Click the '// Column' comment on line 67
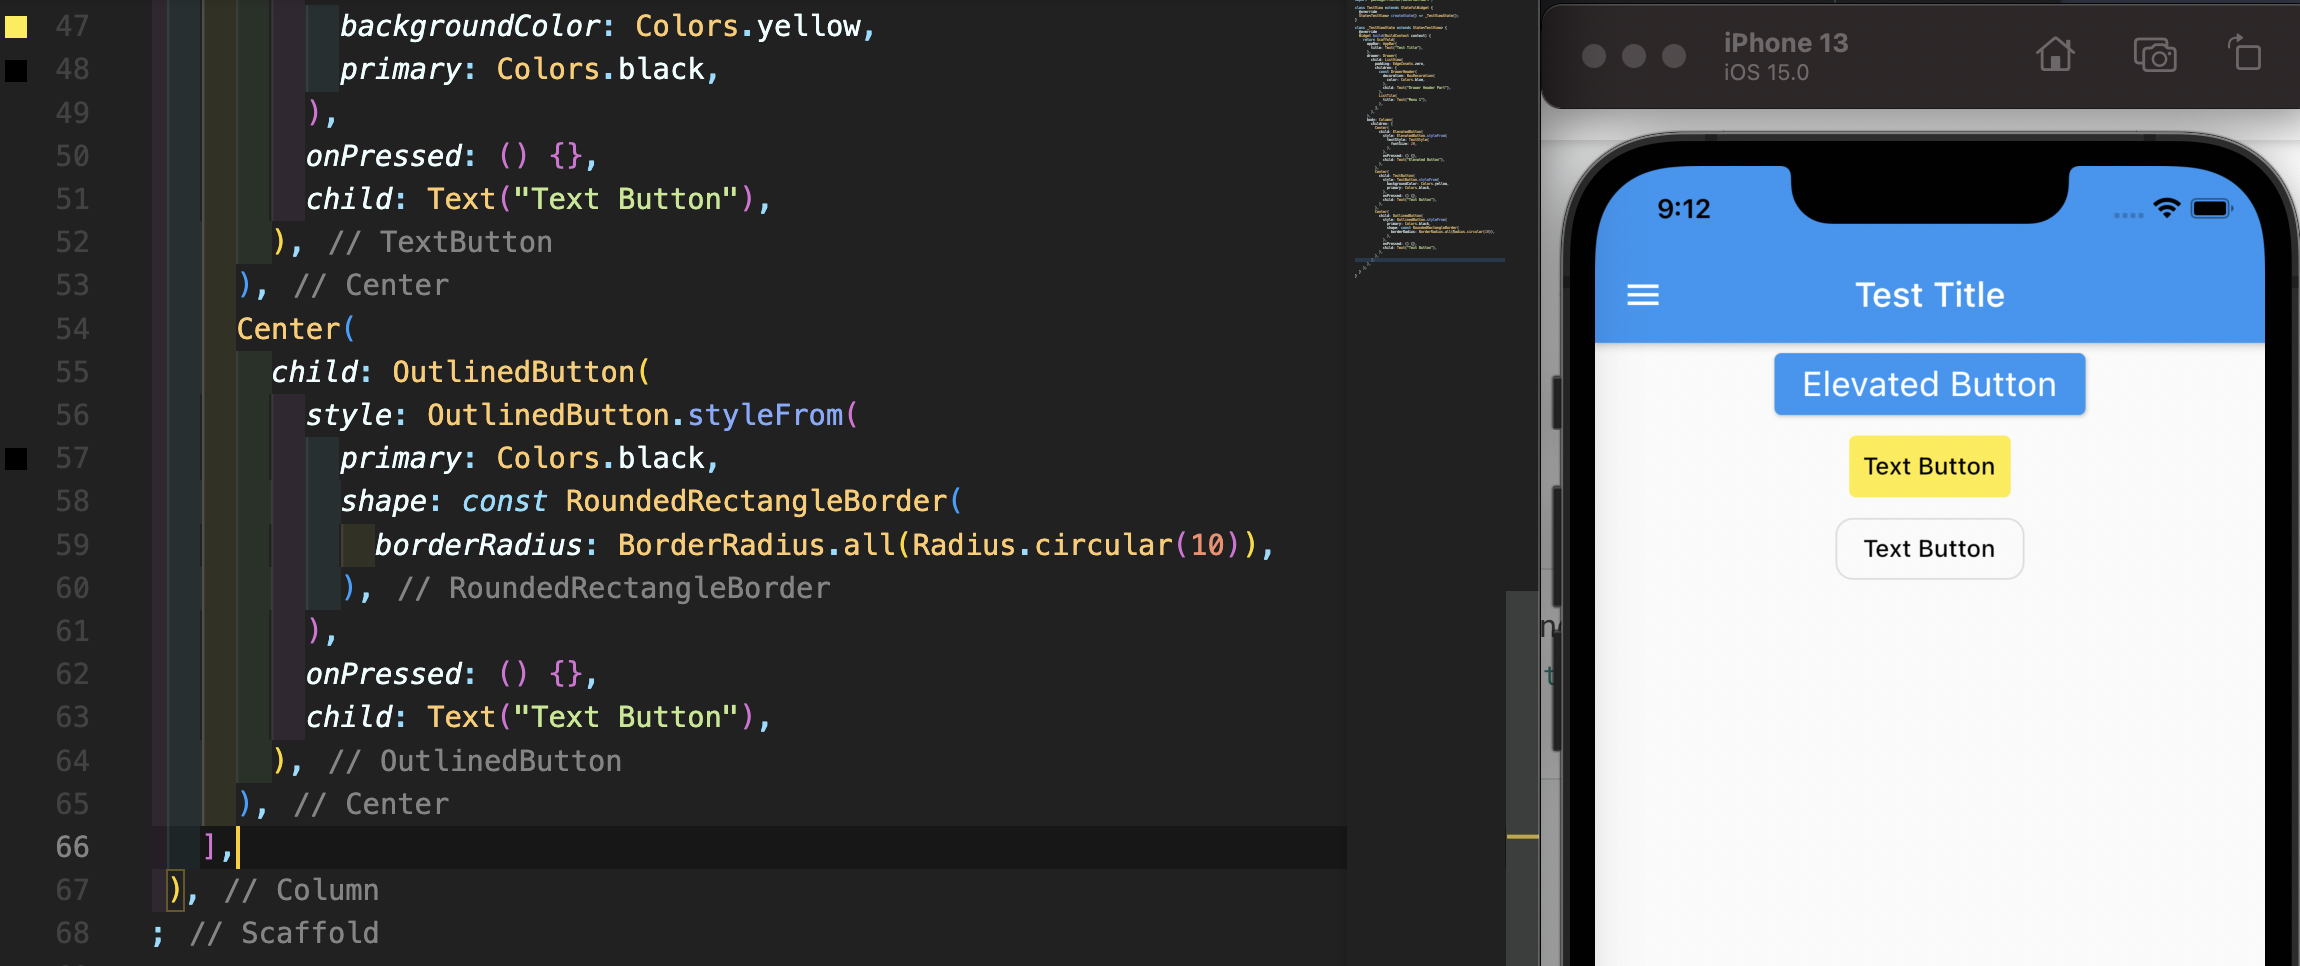Screen dimensions: 2300x966 pyautogui.click(x=302, y=890)
